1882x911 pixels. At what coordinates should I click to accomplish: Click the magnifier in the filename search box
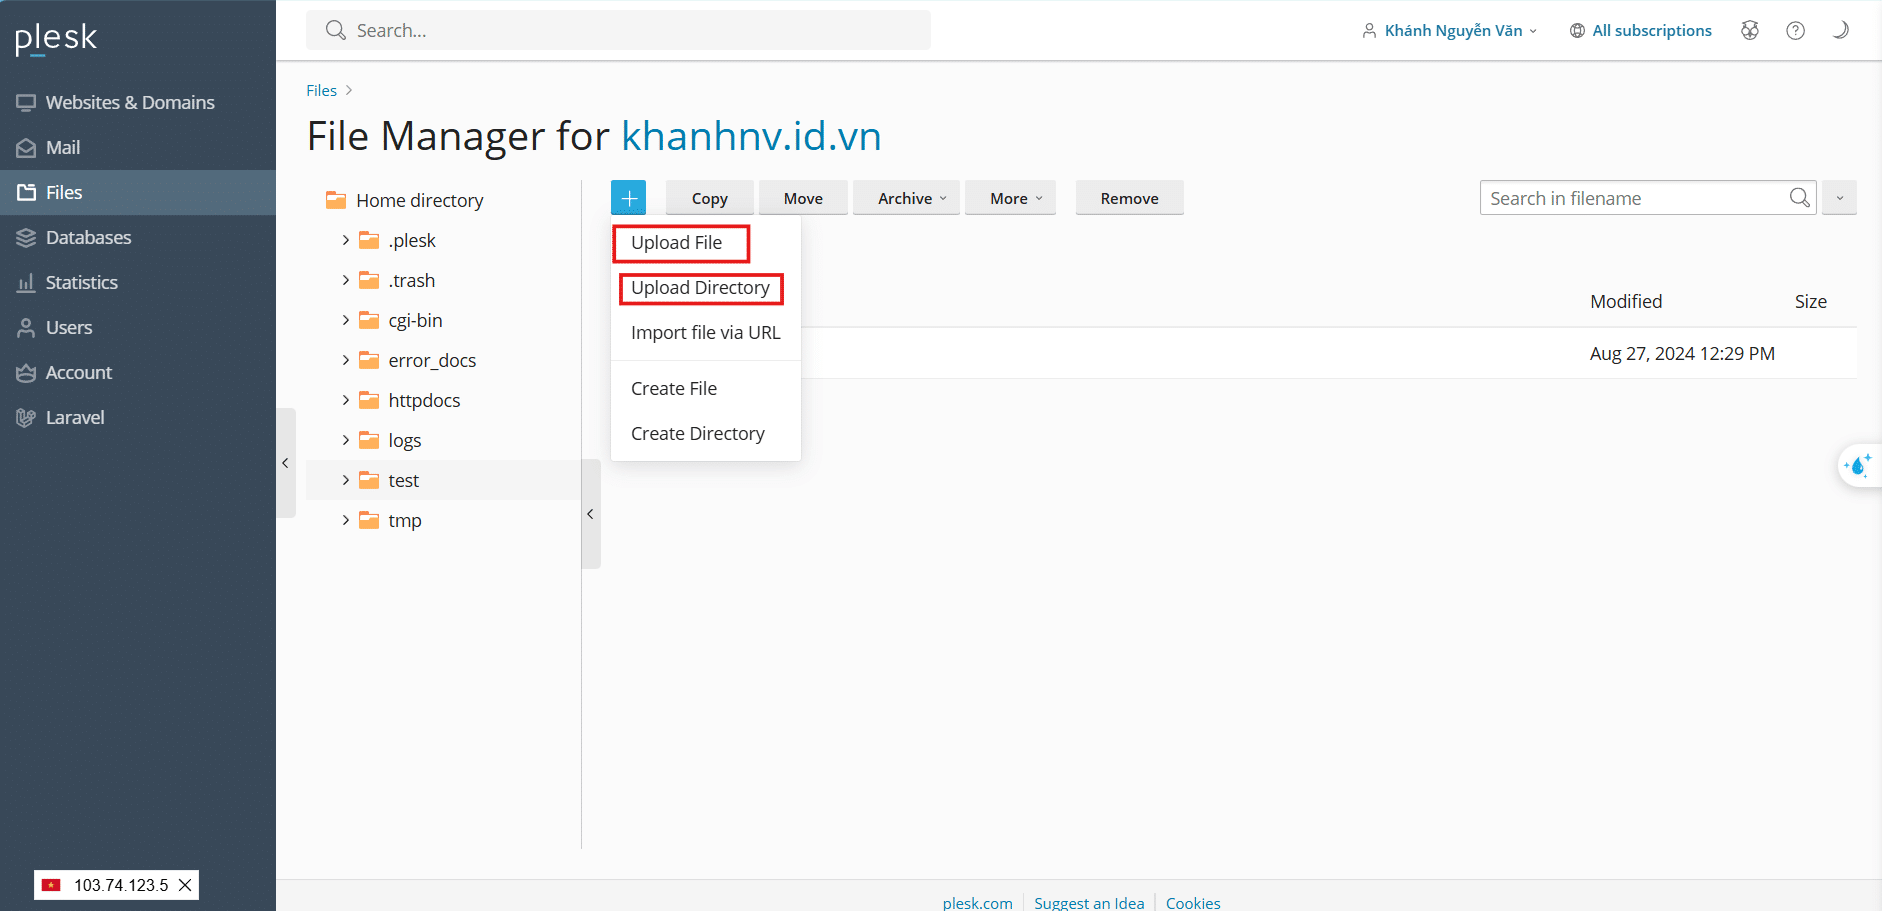coord(1799,197)
